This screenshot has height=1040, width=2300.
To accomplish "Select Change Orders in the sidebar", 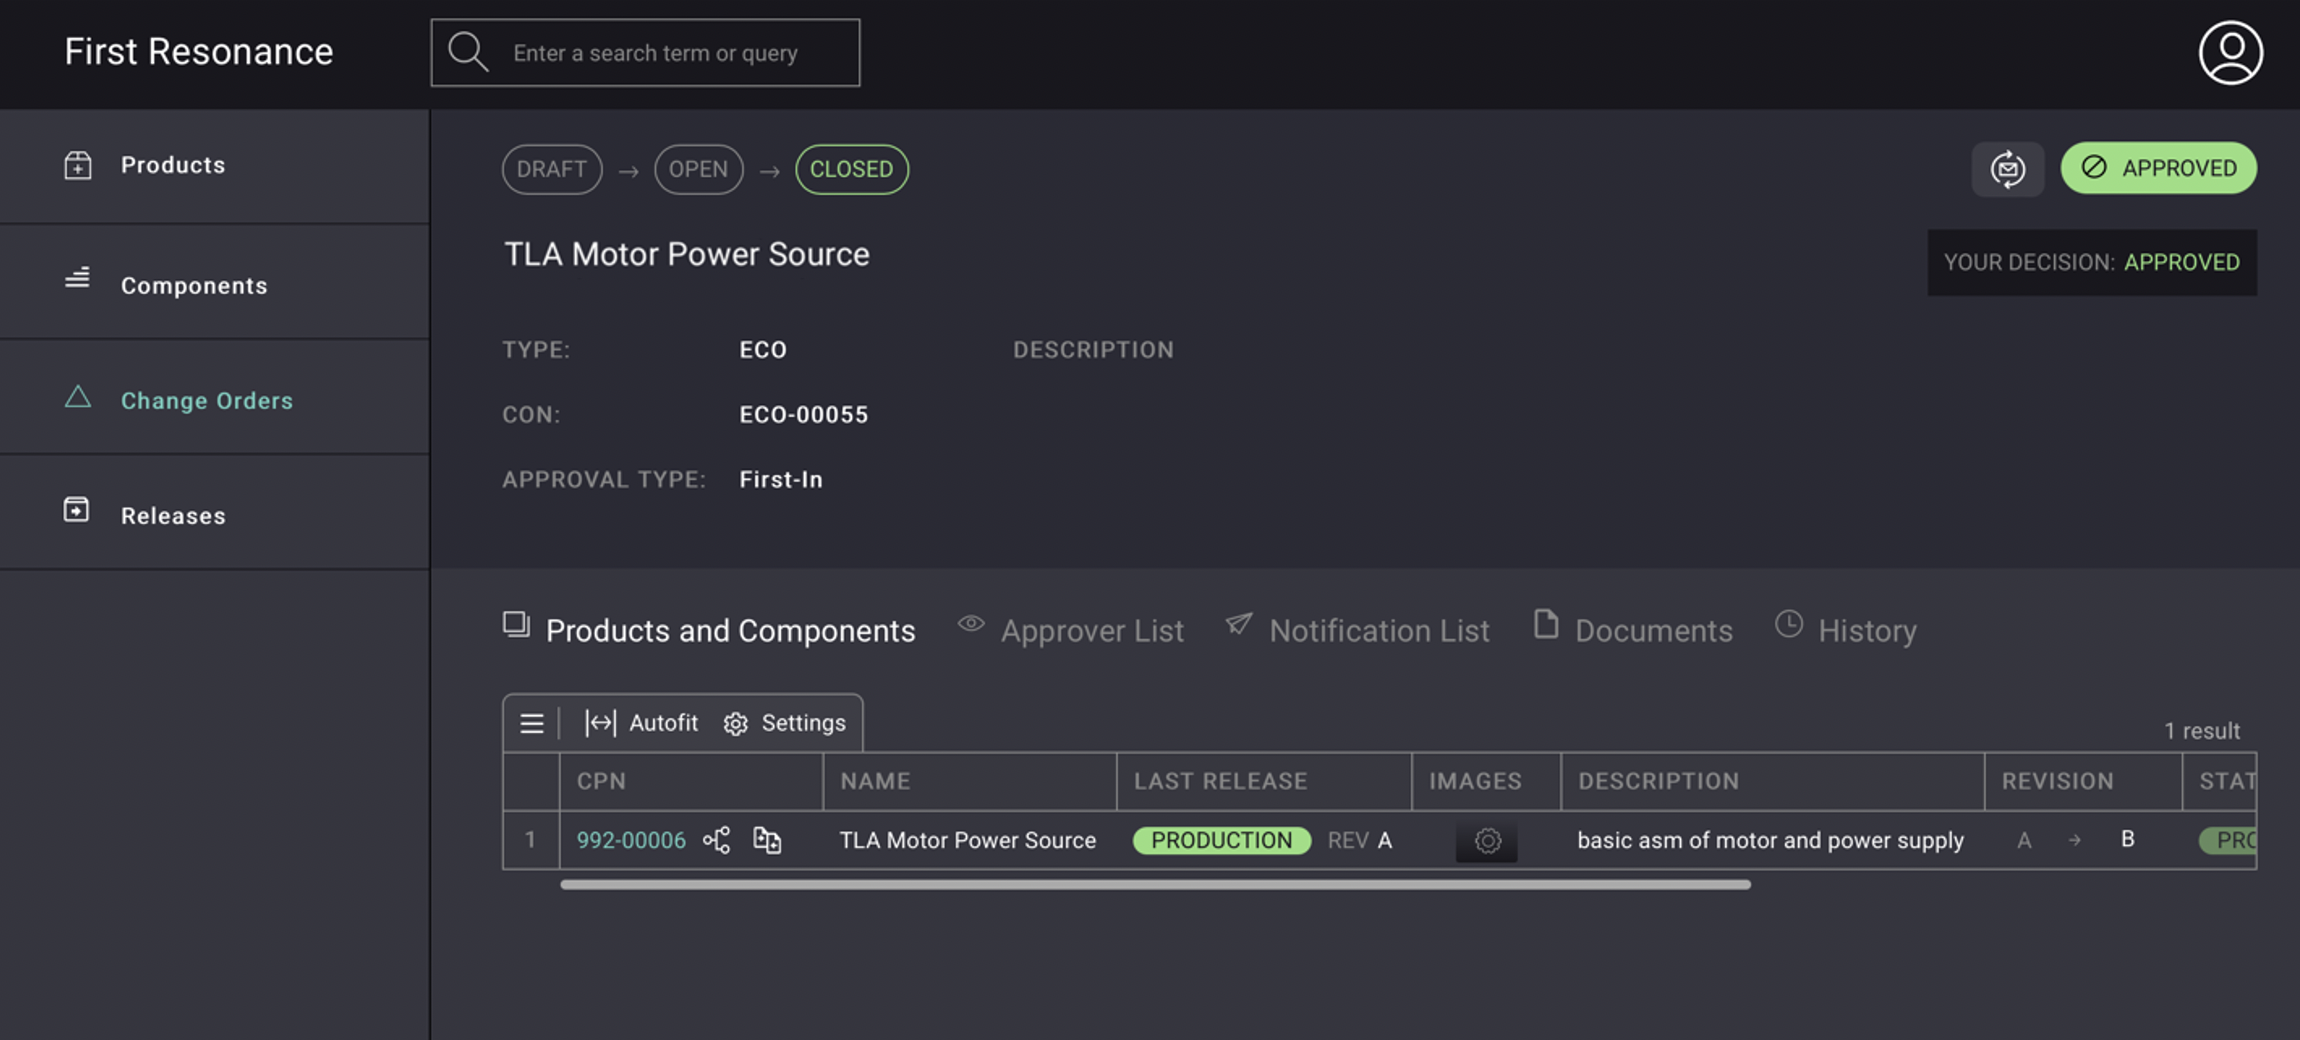I will tap(206, 400).
